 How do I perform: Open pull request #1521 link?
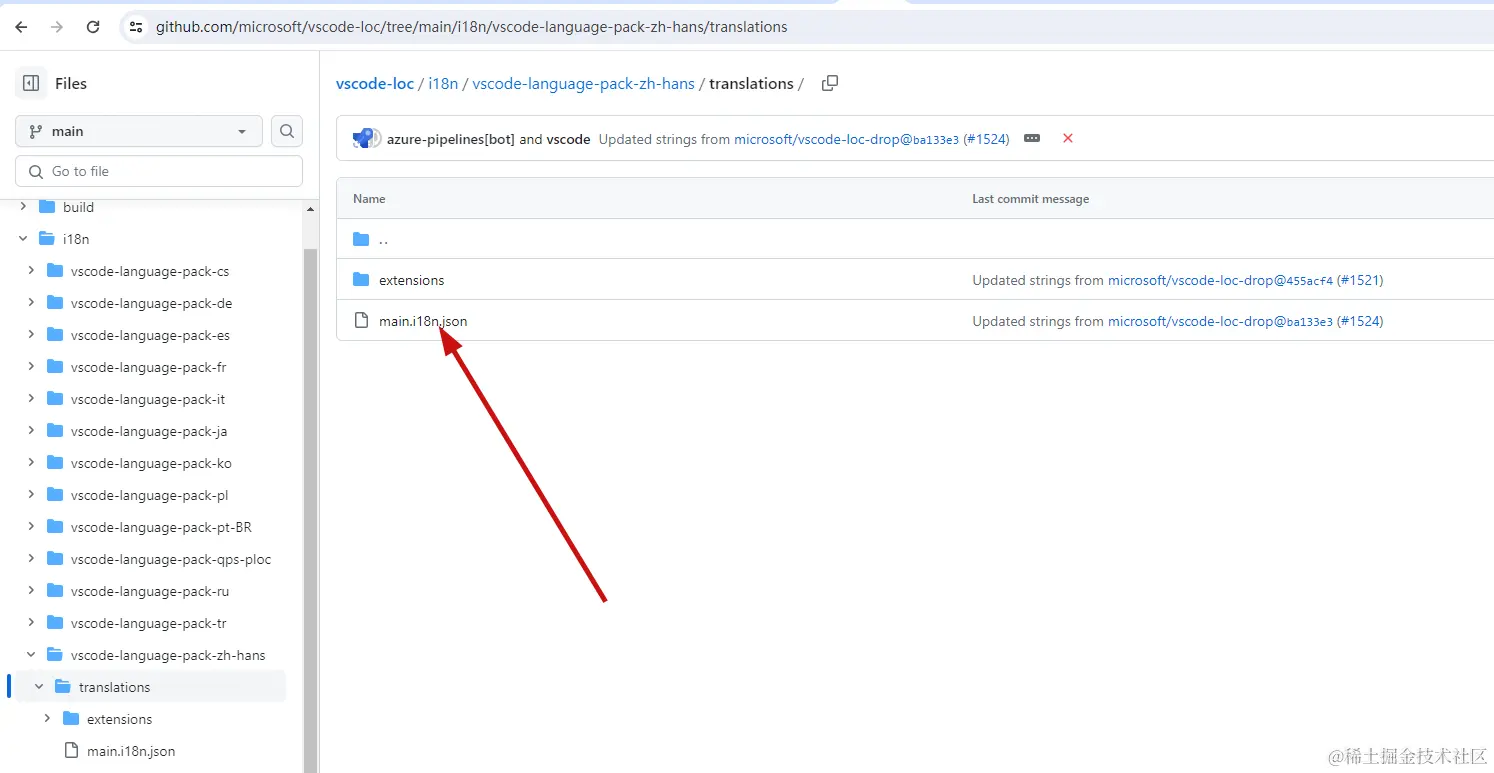[x=1360, y=280]
